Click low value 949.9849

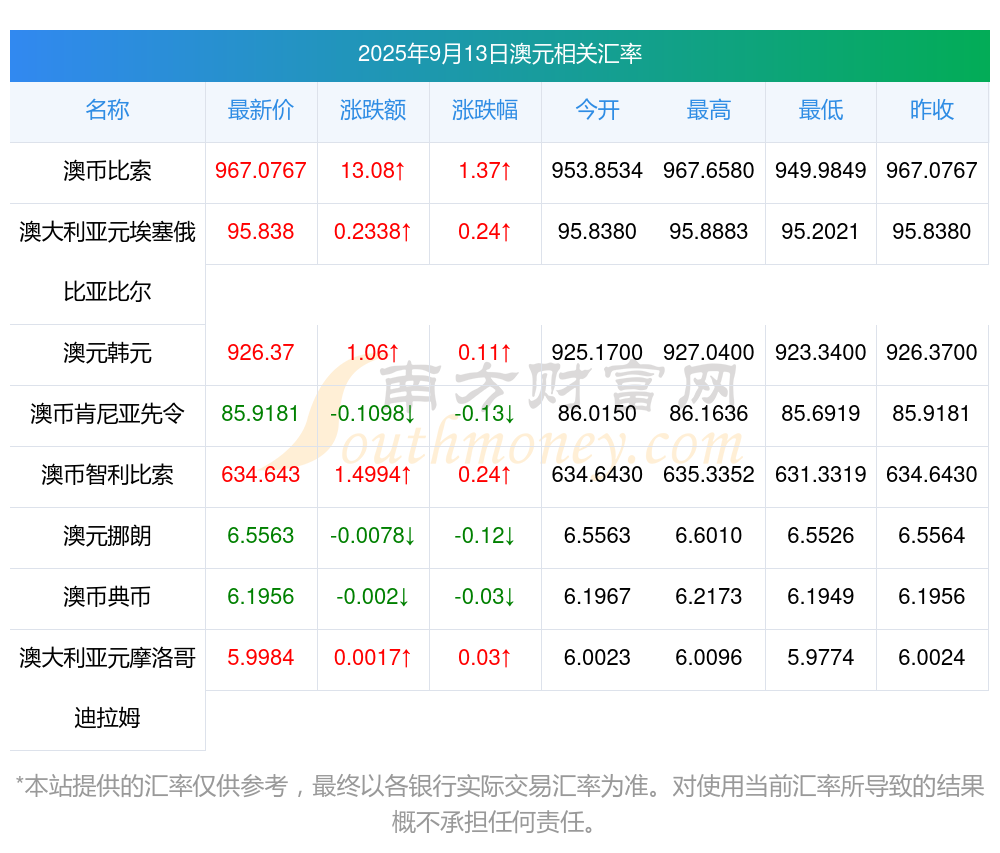pyautogui.click(x=821, y=171)
